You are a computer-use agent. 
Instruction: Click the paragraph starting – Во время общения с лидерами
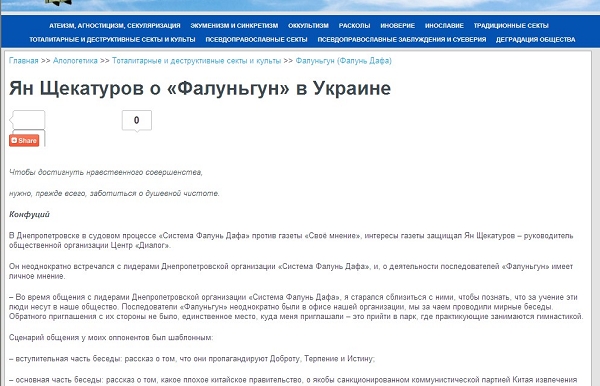coord(296,307)
